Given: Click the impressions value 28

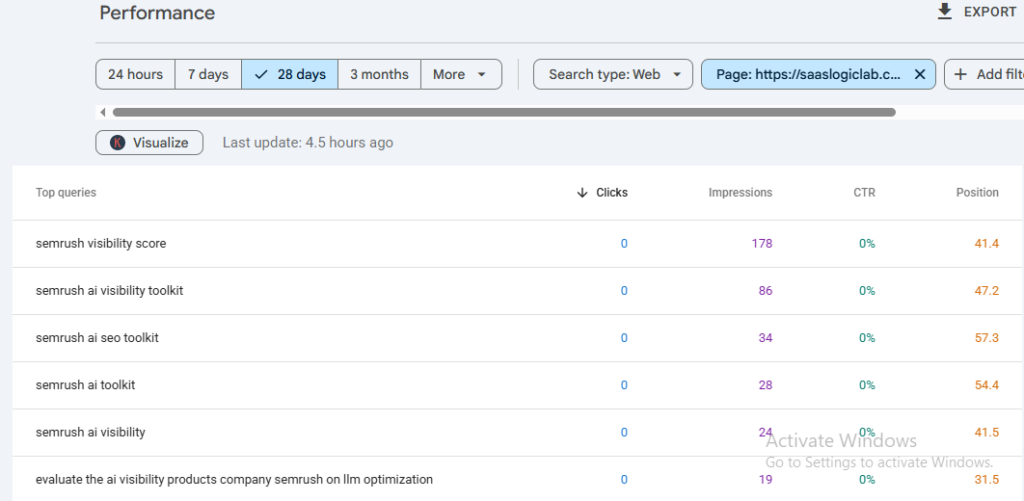Looking at the screenshot, I should pyautogui.click(x=765, y=385).
